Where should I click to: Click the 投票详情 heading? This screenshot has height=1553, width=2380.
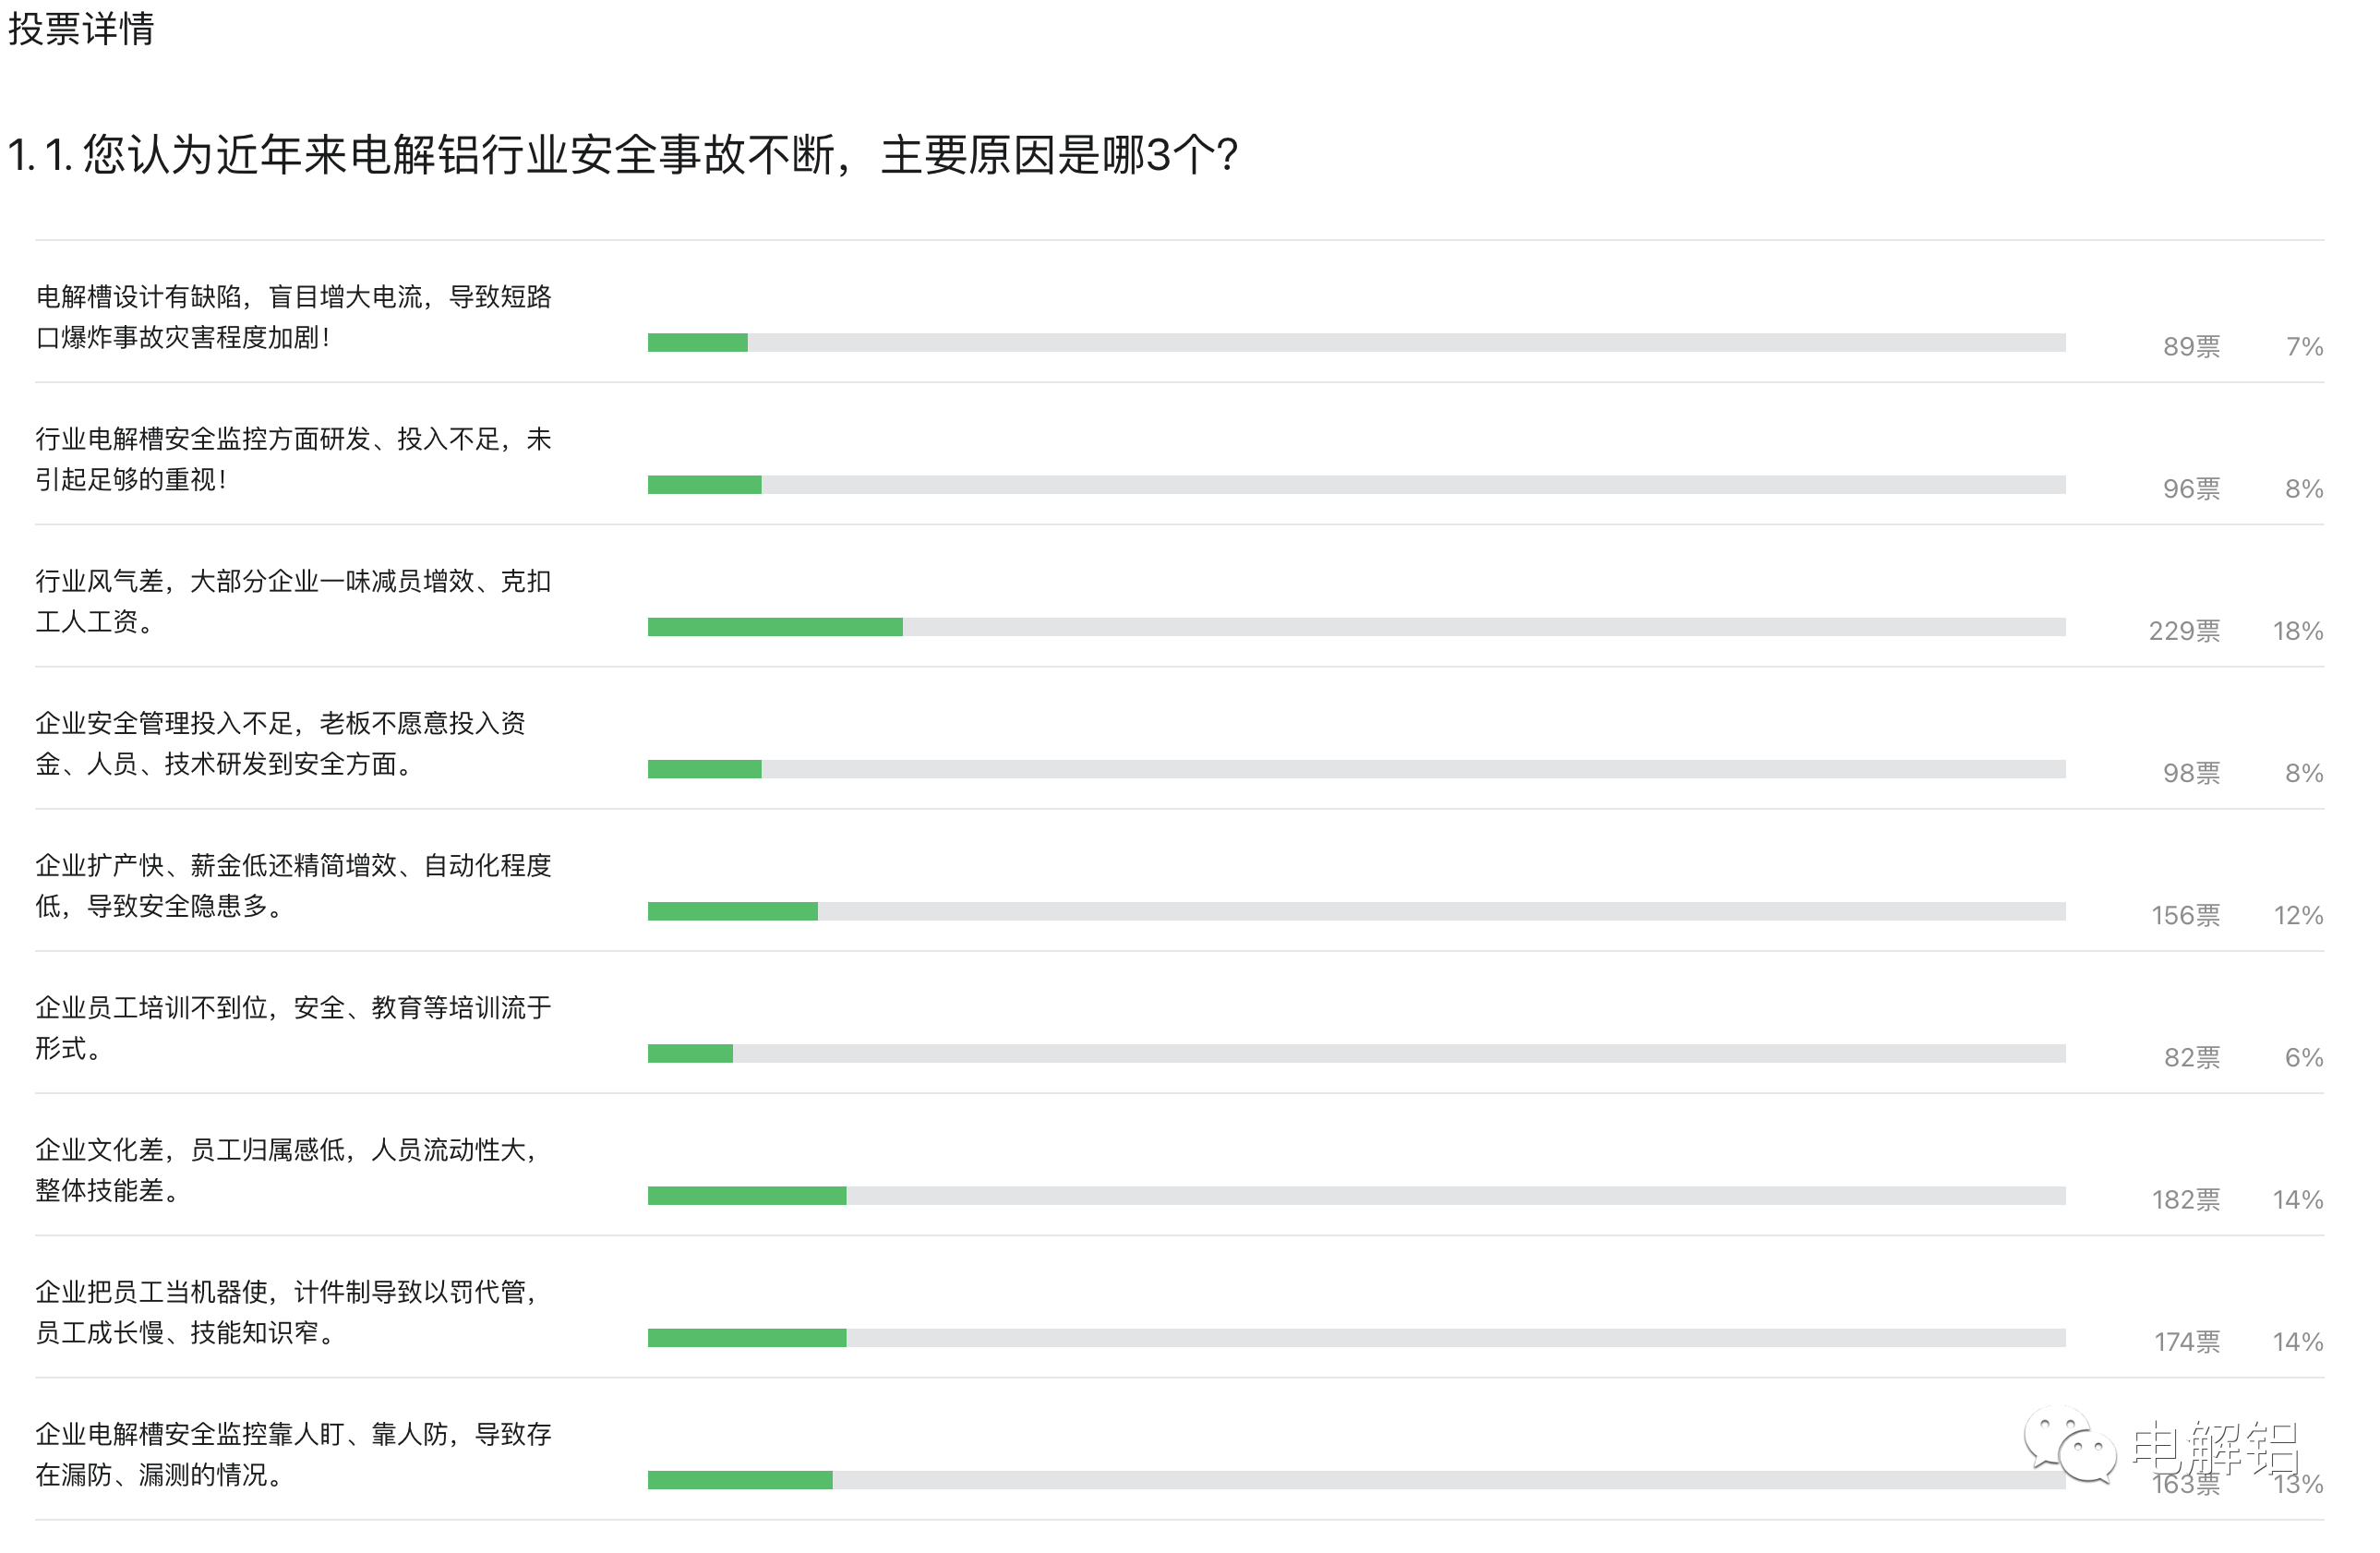coord(81,28)
